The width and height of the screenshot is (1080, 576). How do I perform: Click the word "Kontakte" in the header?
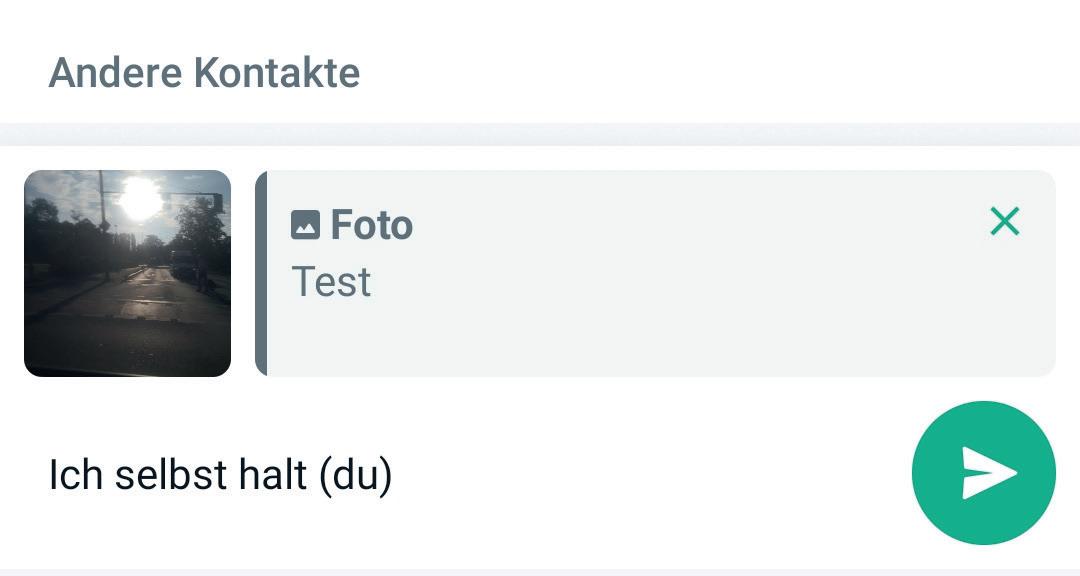[276, 73]
